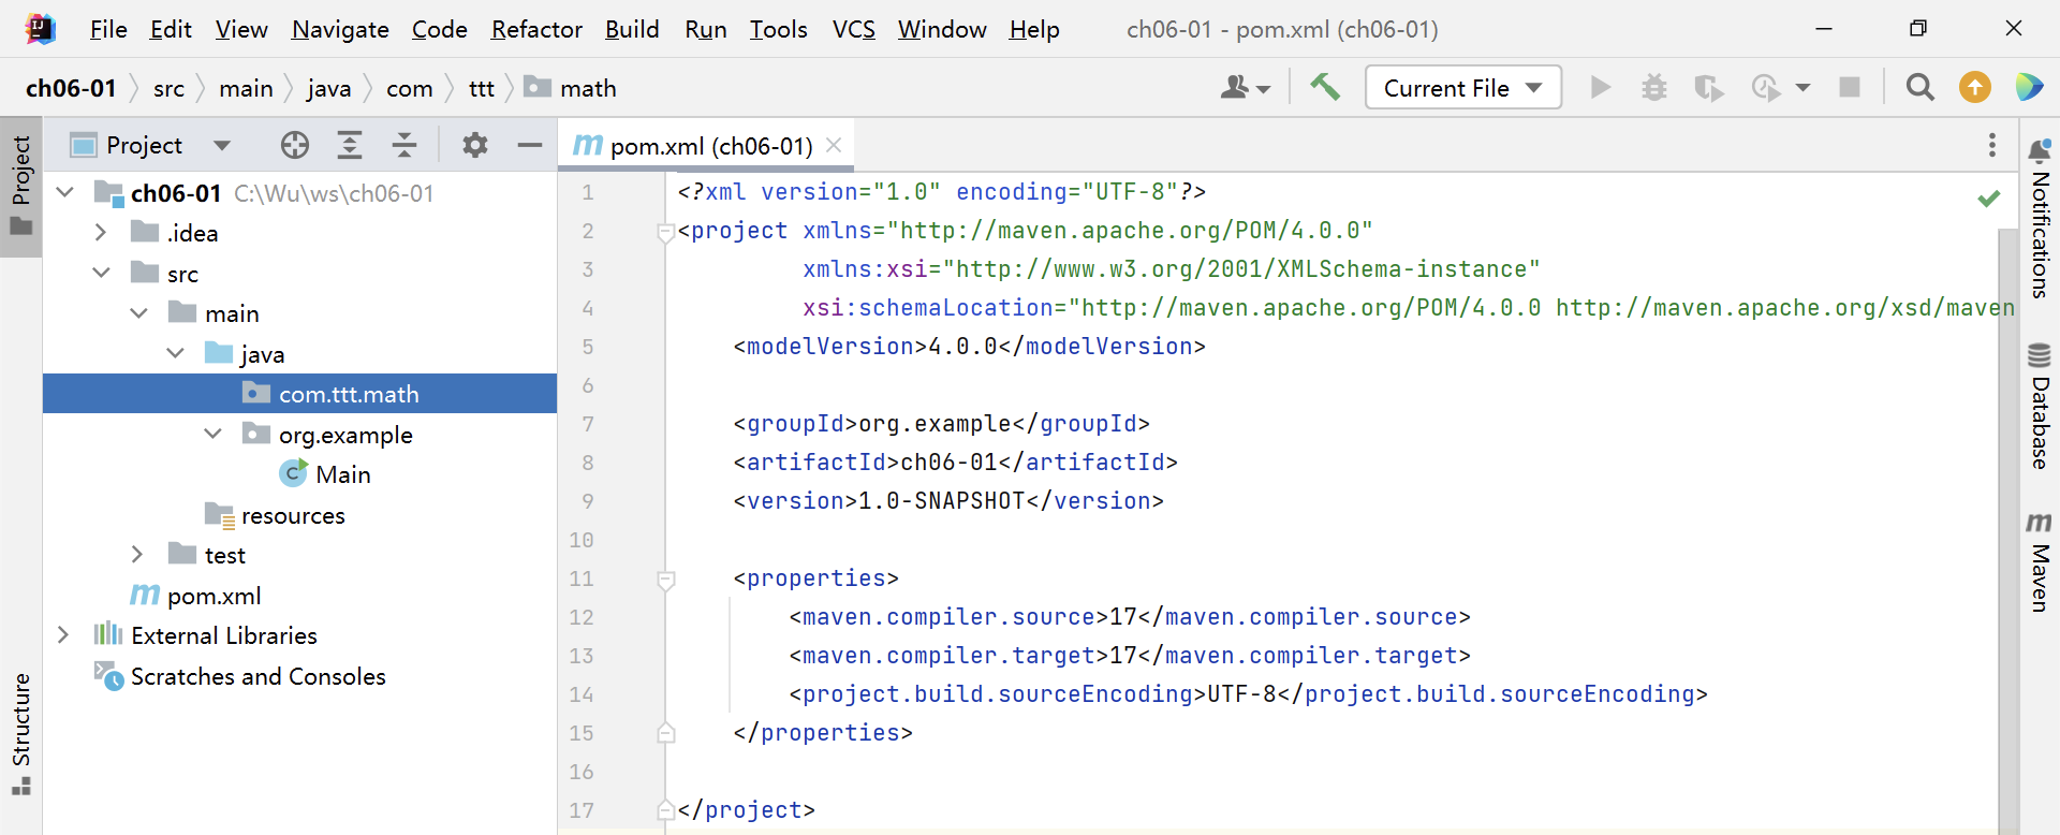Click the Build Project hammer icon
This screenshot has height=835, width=2060.
point(1325,88)
